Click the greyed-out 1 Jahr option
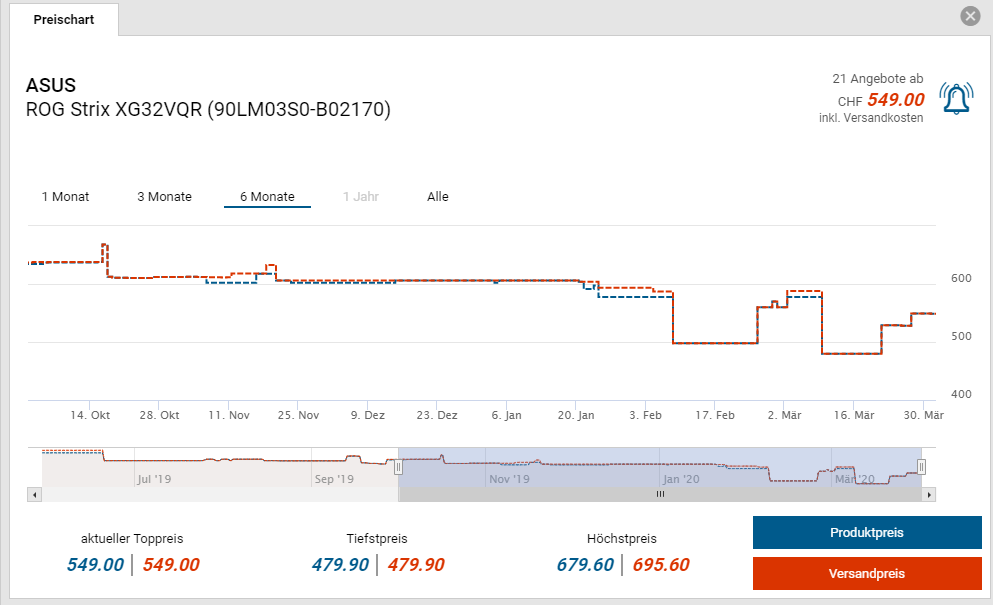Image resolution: width=993 pixels, height=605 pixels. [x=361, y=197]
